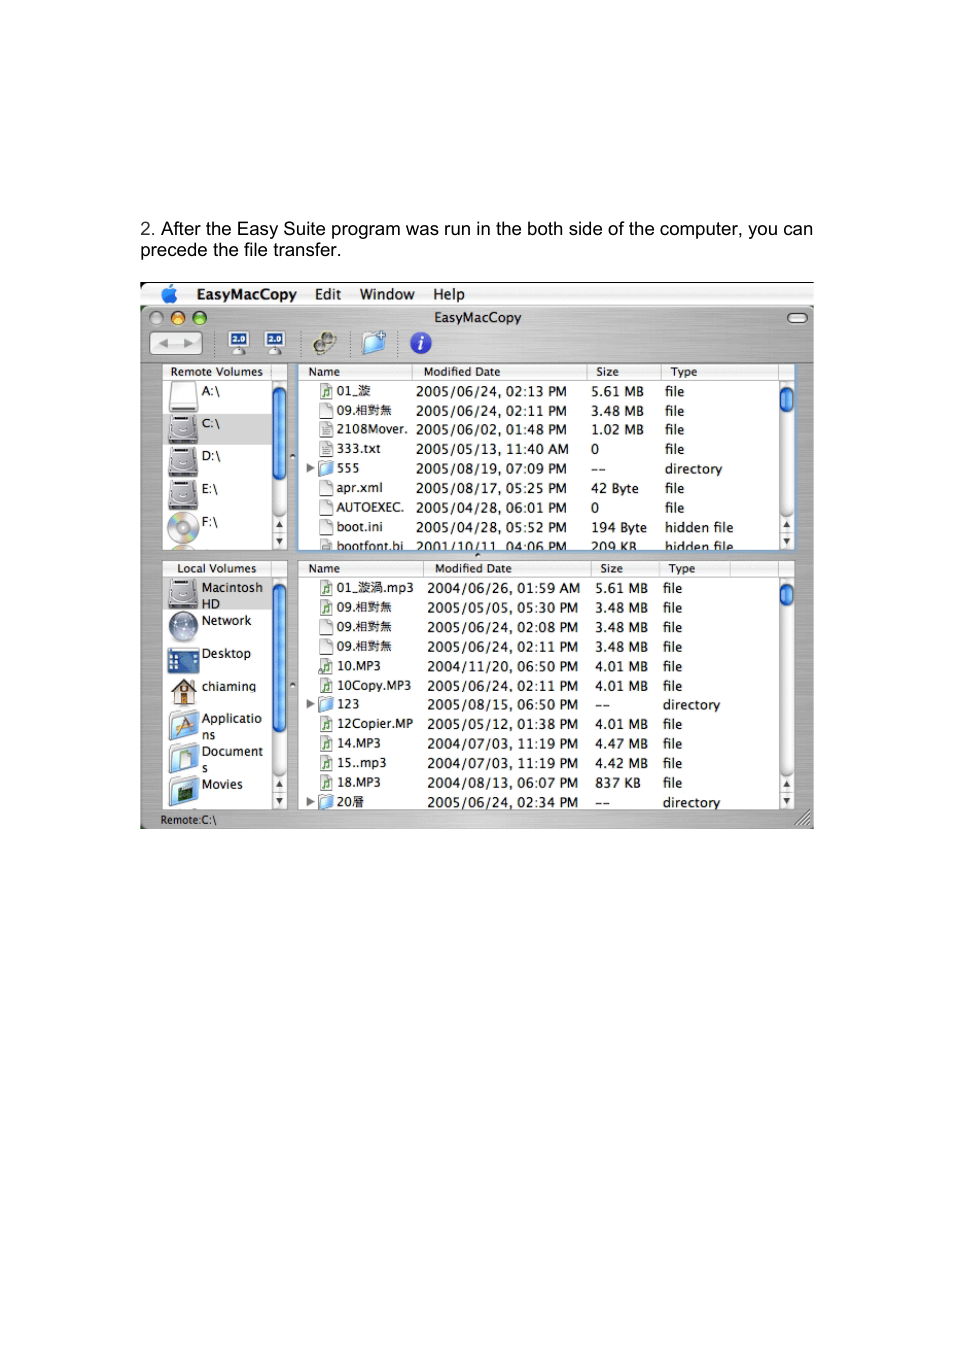Select Network in Local Volumes
This screenshot has height=1350, width=954.
coord(217,625)
